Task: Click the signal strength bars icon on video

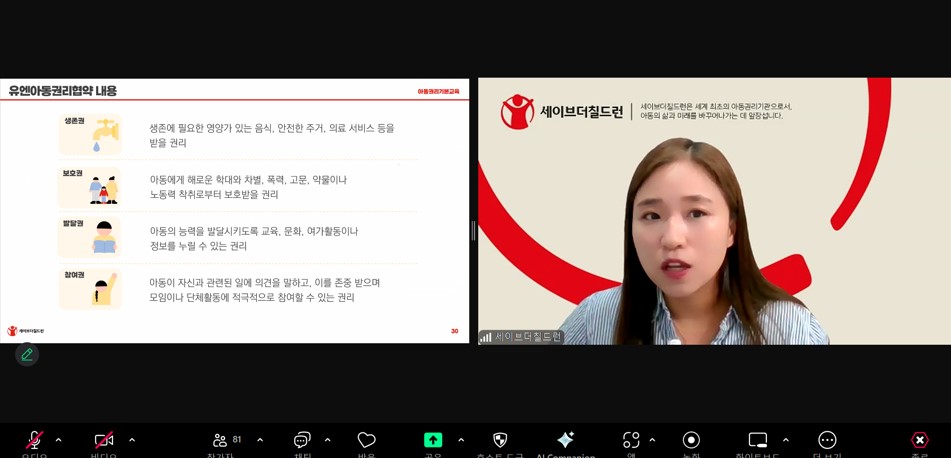Action: (486, 337)
